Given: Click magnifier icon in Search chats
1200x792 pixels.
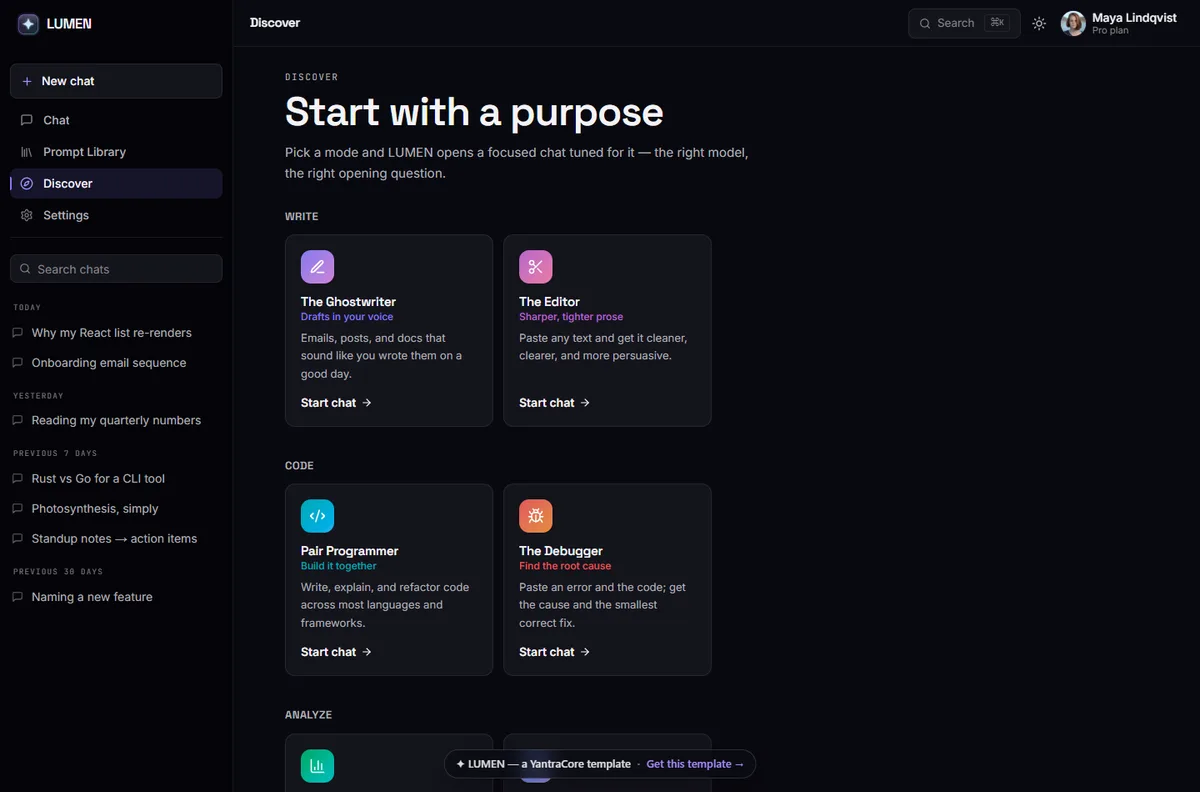Looking at the screenshot, I should (x=26, y=269).
